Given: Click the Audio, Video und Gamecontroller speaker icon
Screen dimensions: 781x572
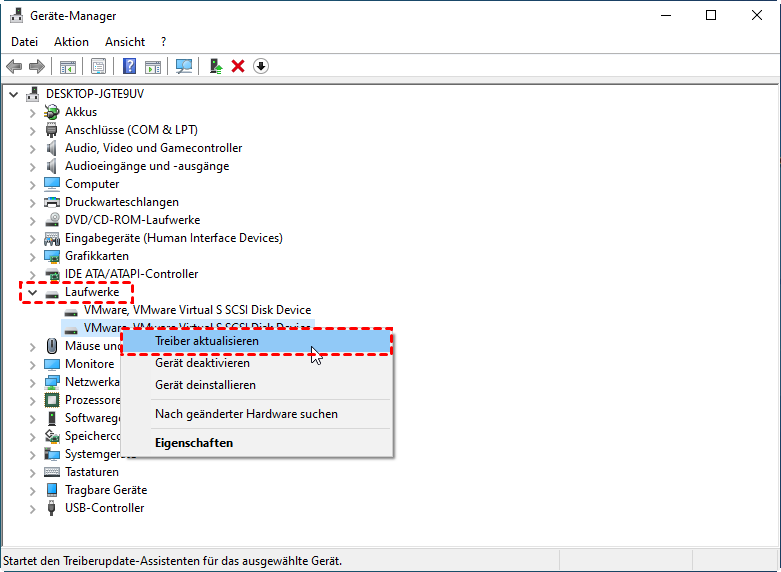Looking at the screenshot, I should (x=52, y=148).
